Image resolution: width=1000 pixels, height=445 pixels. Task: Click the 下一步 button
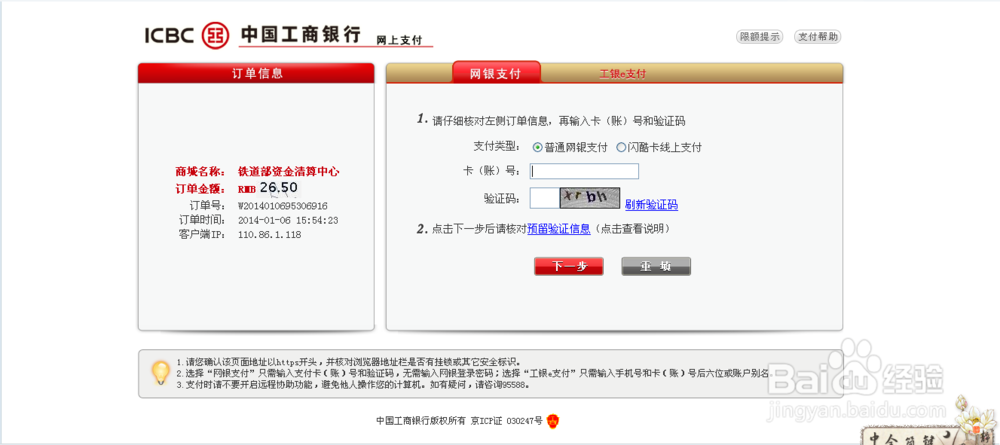click(x=568, y=266)
